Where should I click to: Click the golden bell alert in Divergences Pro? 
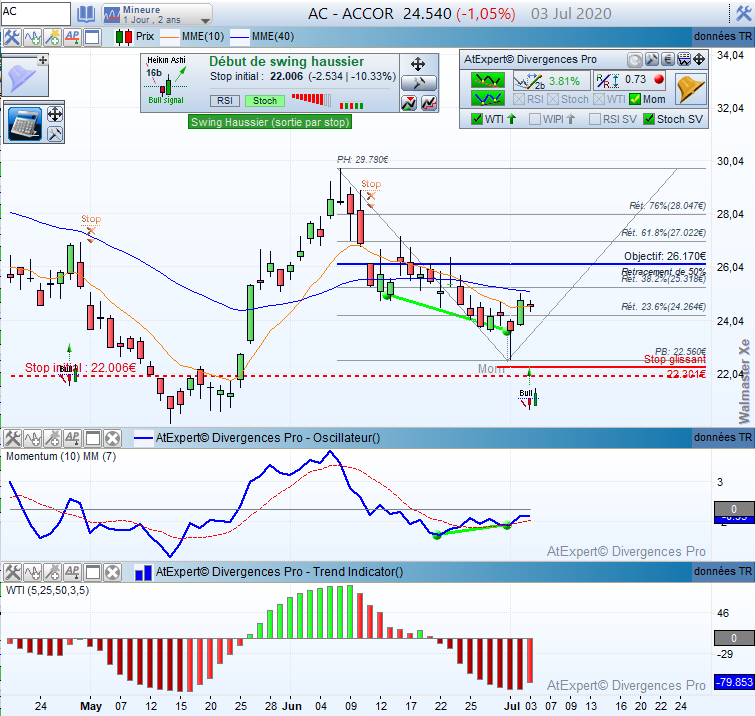[x=690, y=89]
